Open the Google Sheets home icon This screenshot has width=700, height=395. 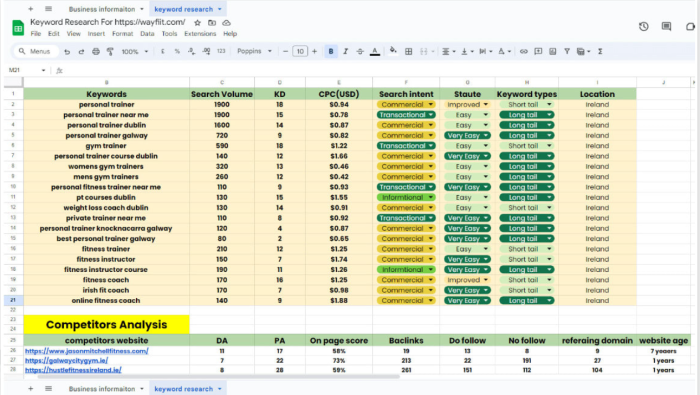[x=18, y=28]
